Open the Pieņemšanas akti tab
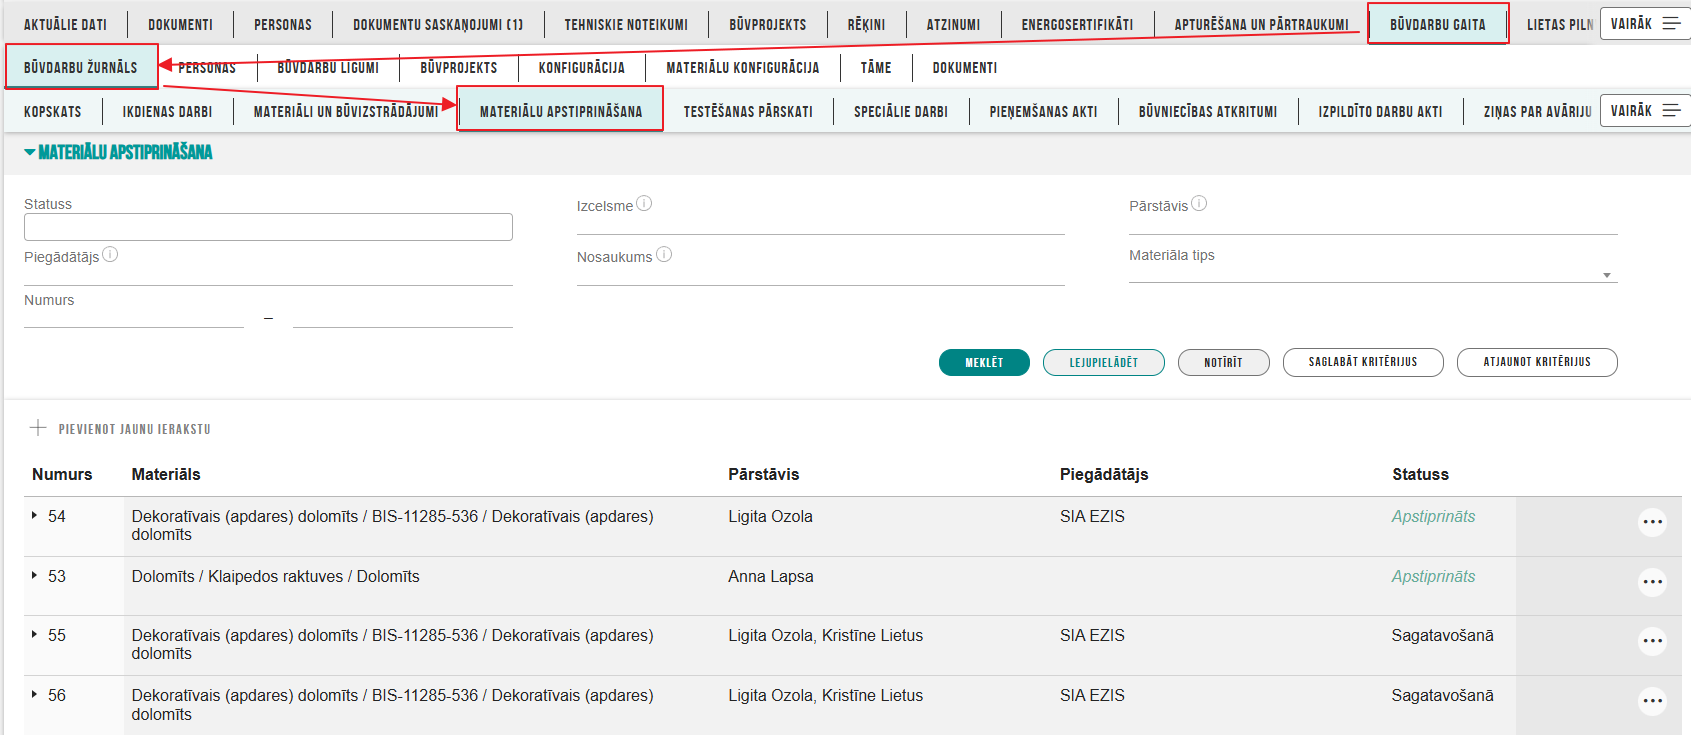The image size is (1691, 735). tap(1044, 112)
